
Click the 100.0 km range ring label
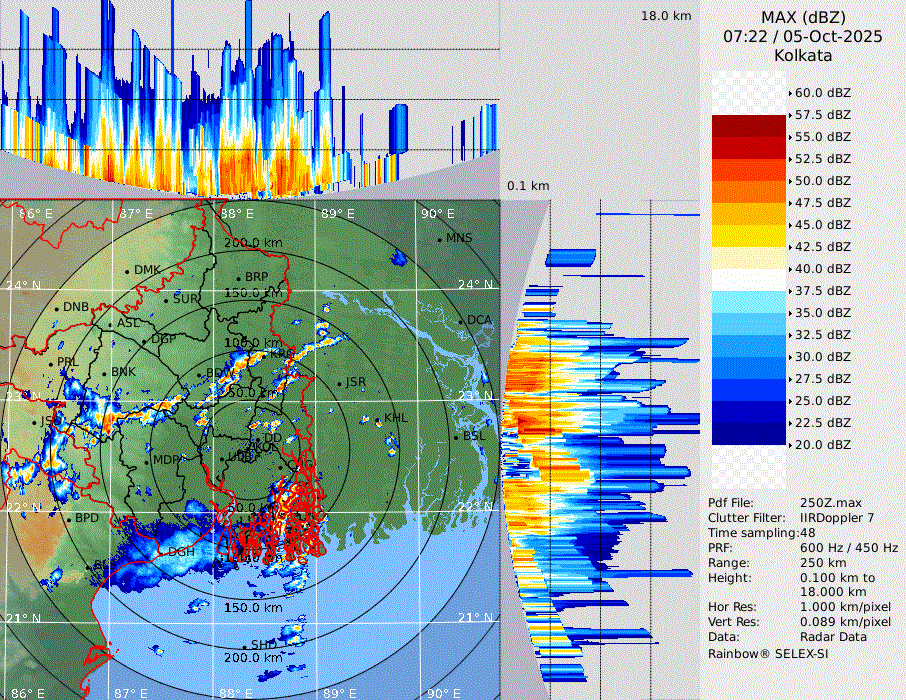250,343
